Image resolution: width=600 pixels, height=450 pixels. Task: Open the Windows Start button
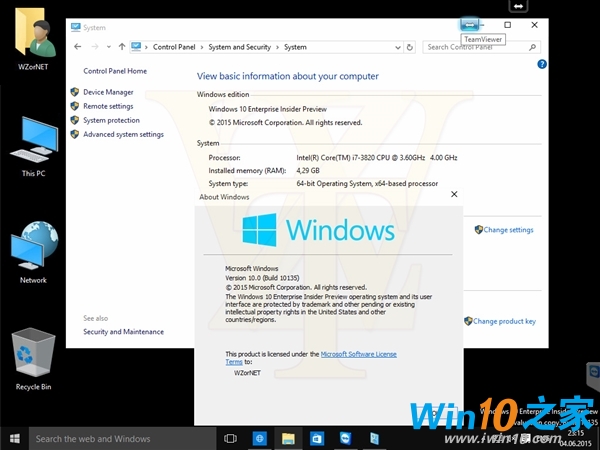tap(14, 438)
